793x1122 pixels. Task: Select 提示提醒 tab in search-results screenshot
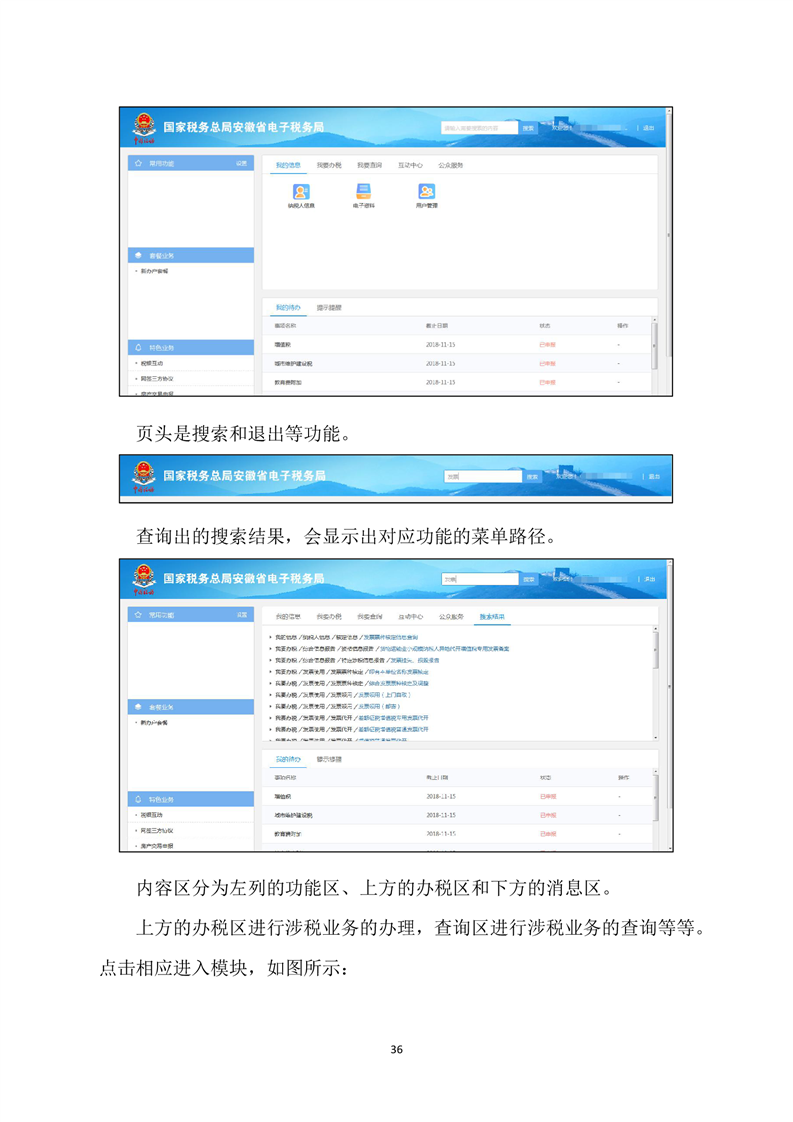pos(329,759)
